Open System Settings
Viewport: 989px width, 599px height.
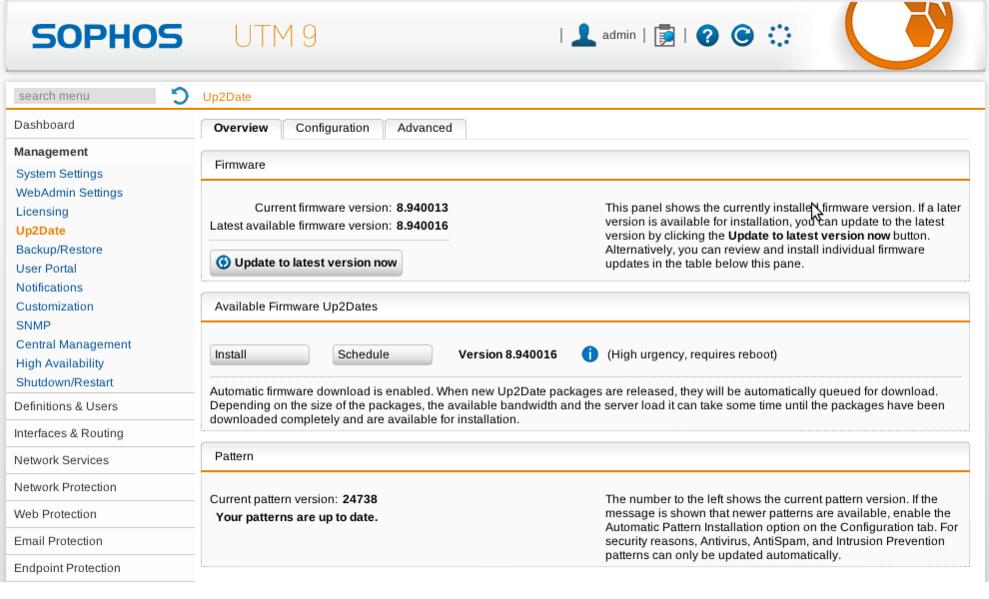[x=59, y=173]
